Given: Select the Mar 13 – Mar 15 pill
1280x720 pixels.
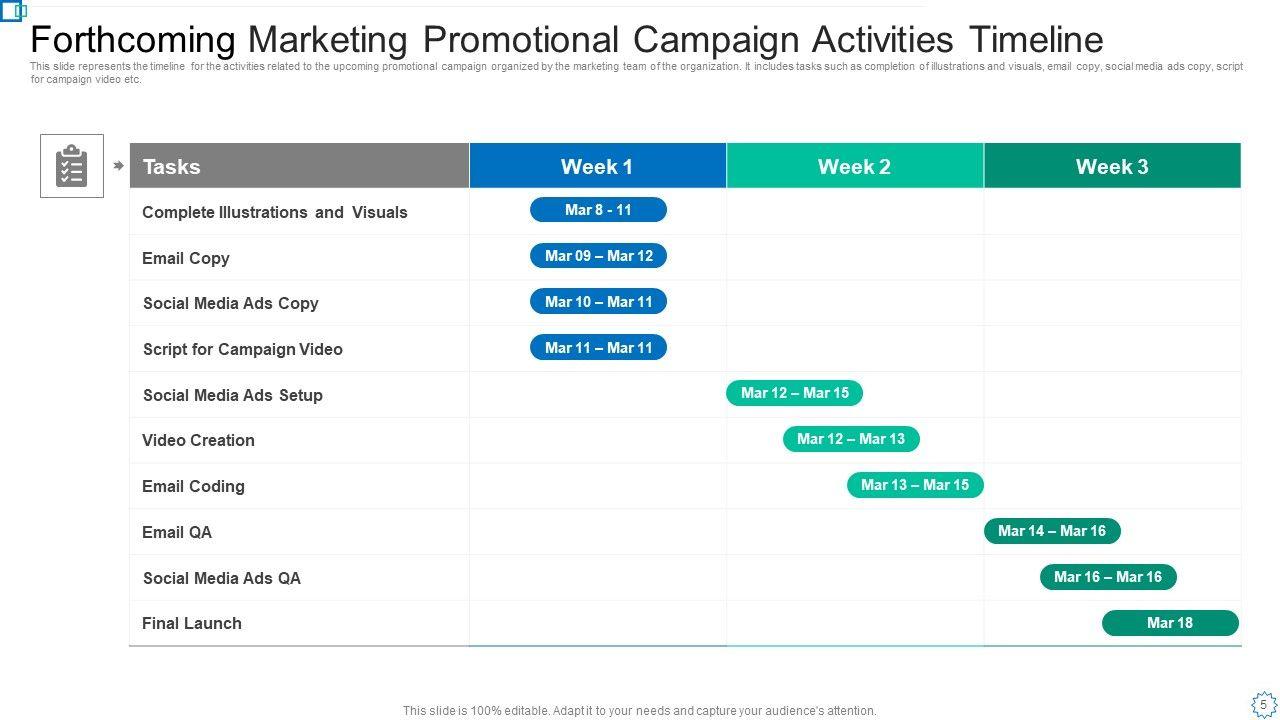Looking at the screenshot, I should 915,485.
